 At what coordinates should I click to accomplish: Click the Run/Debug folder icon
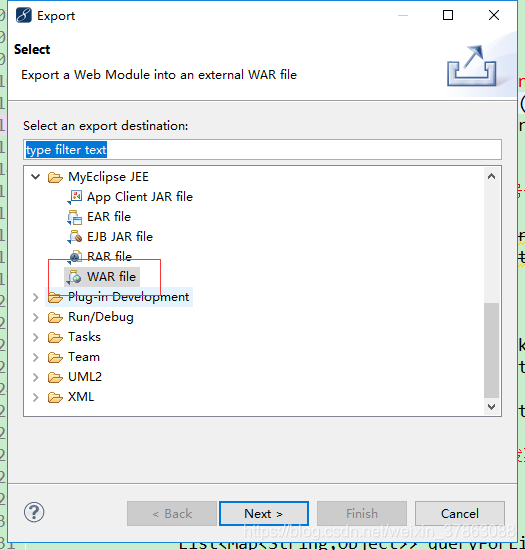pos(55,317)
